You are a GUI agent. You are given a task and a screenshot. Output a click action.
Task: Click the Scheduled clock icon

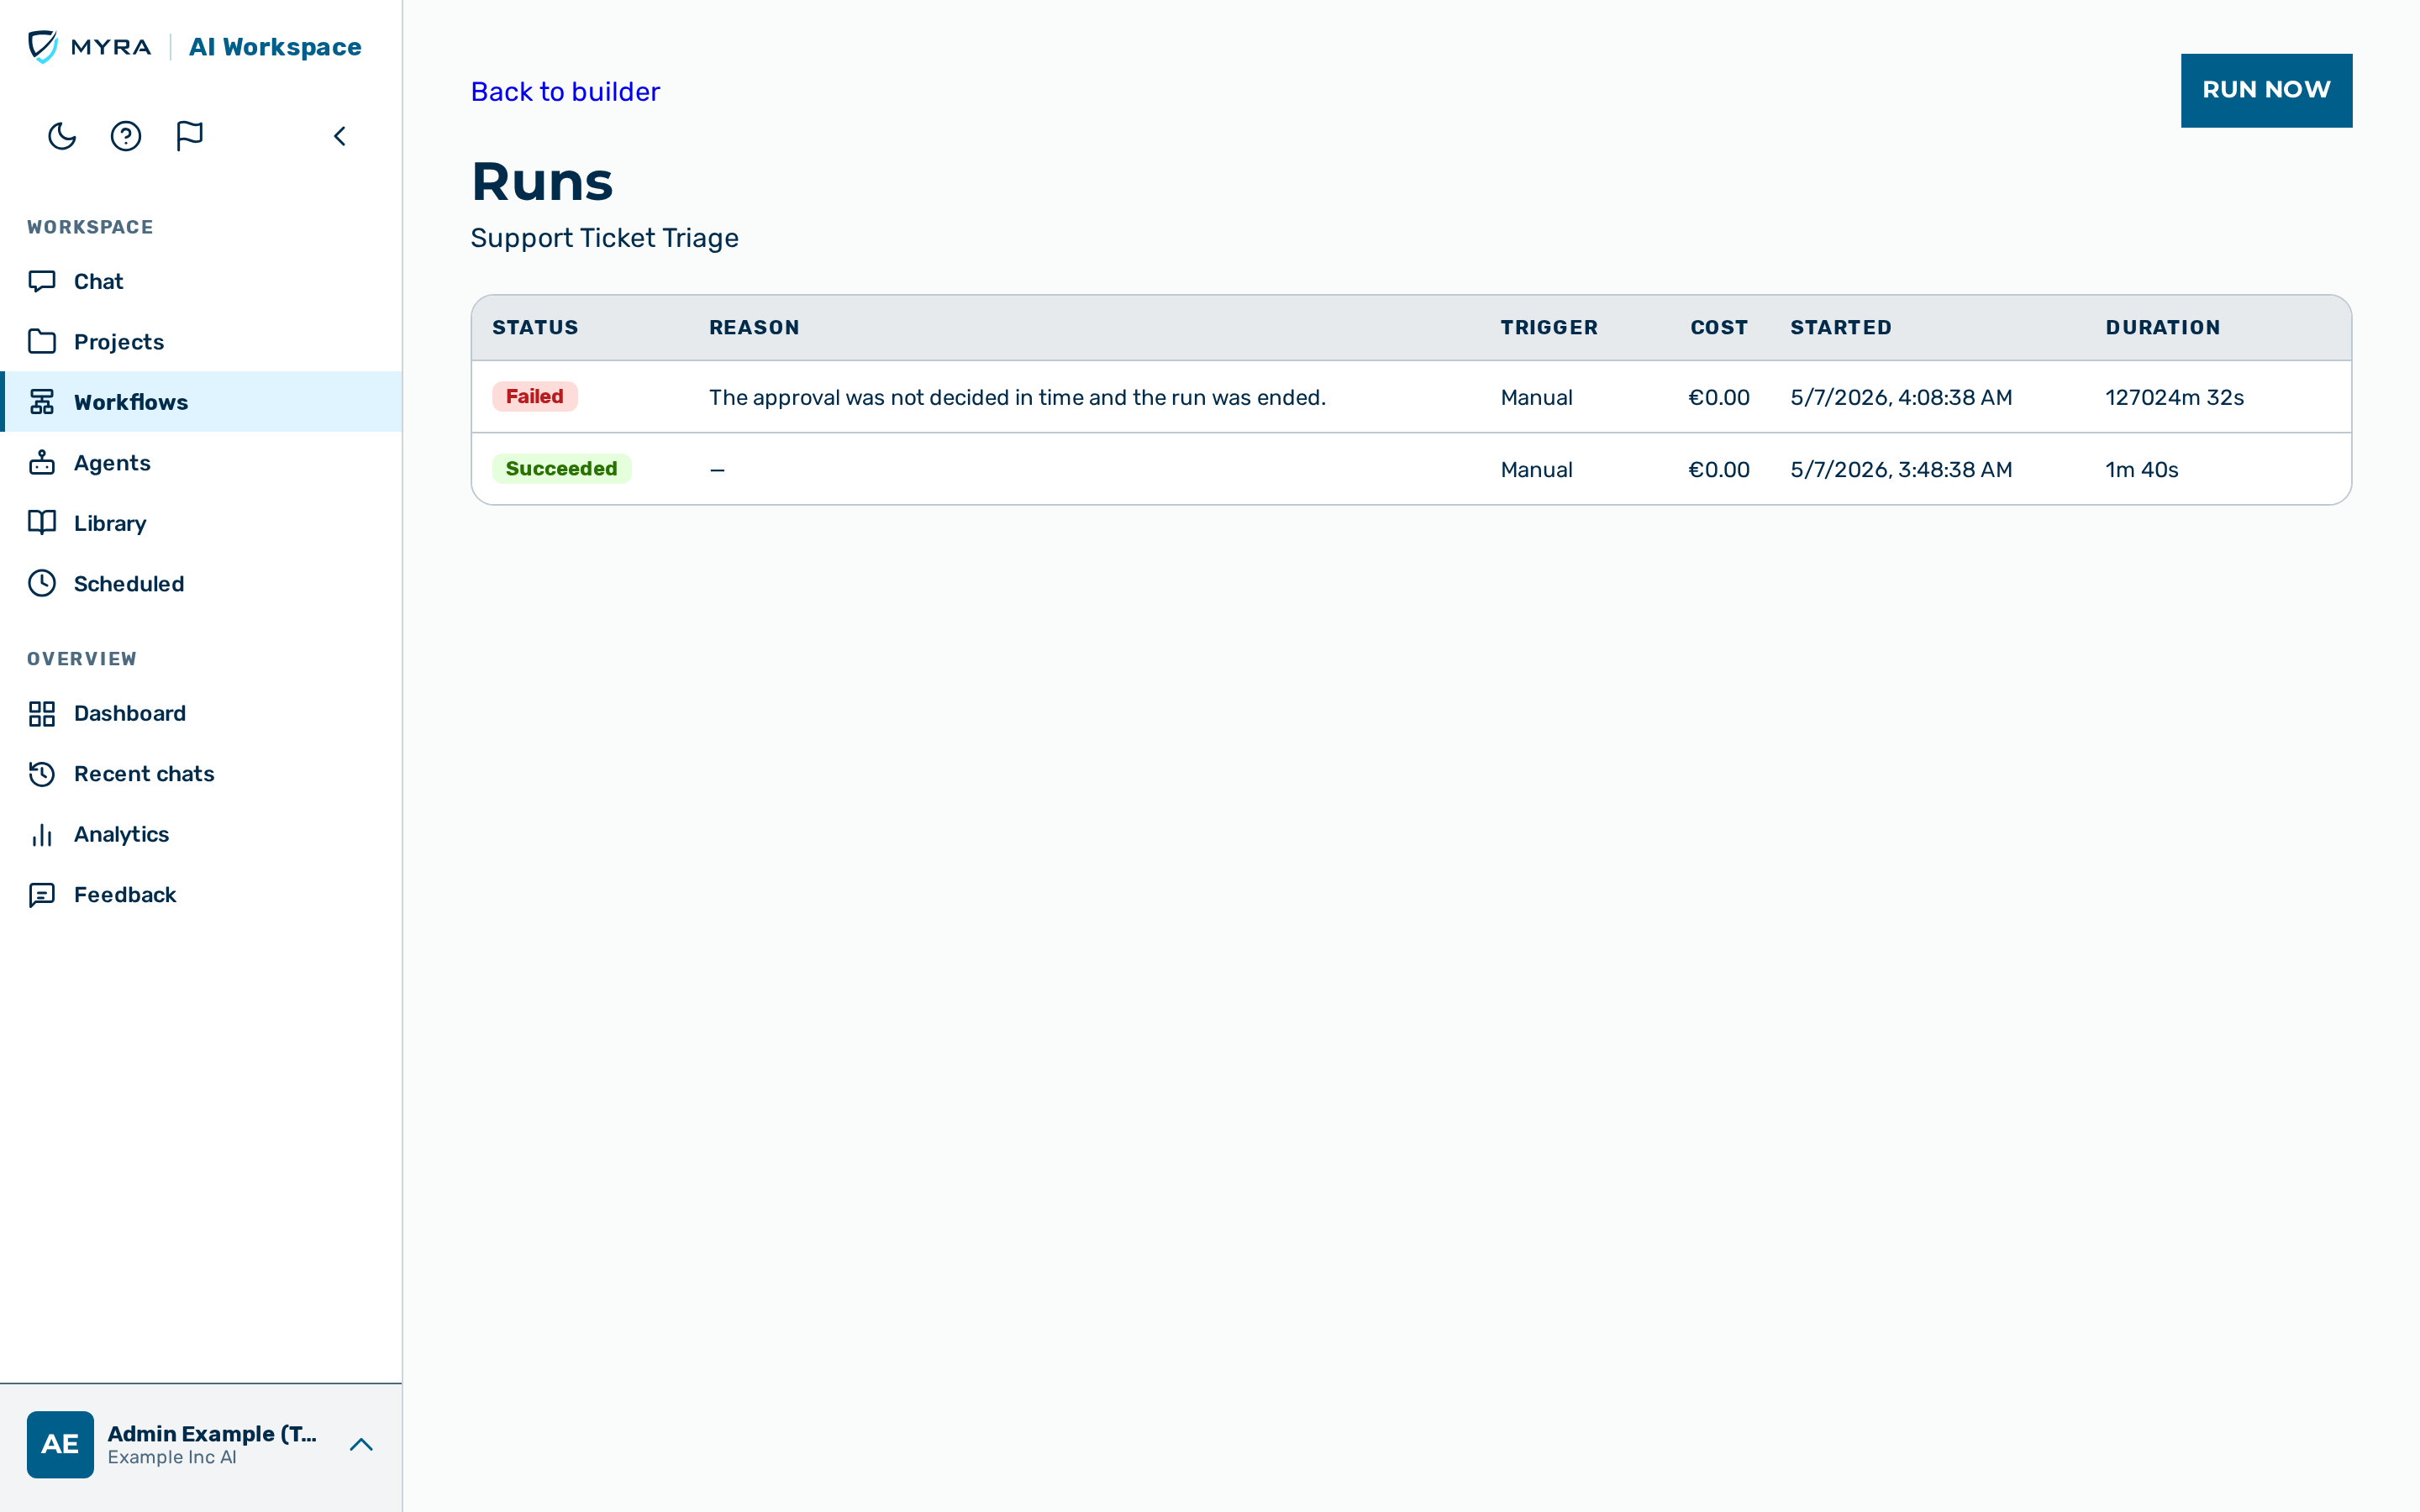tap(42, 583)
